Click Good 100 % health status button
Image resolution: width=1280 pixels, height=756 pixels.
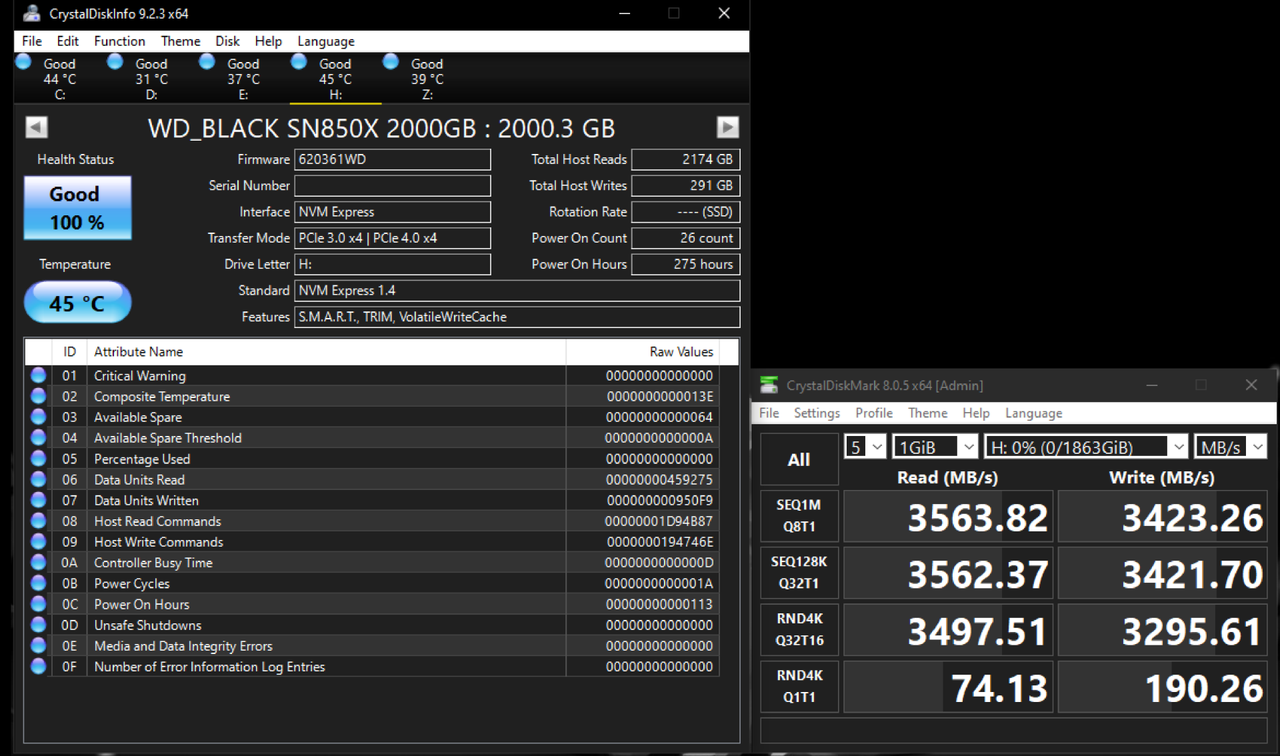coord(77,208)
